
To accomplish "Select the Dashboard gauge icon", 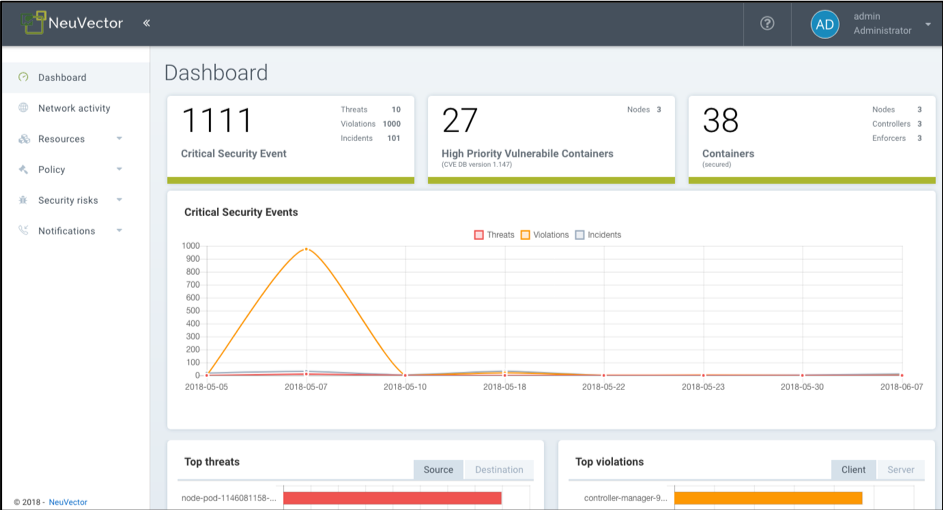I will pos(23,77).
